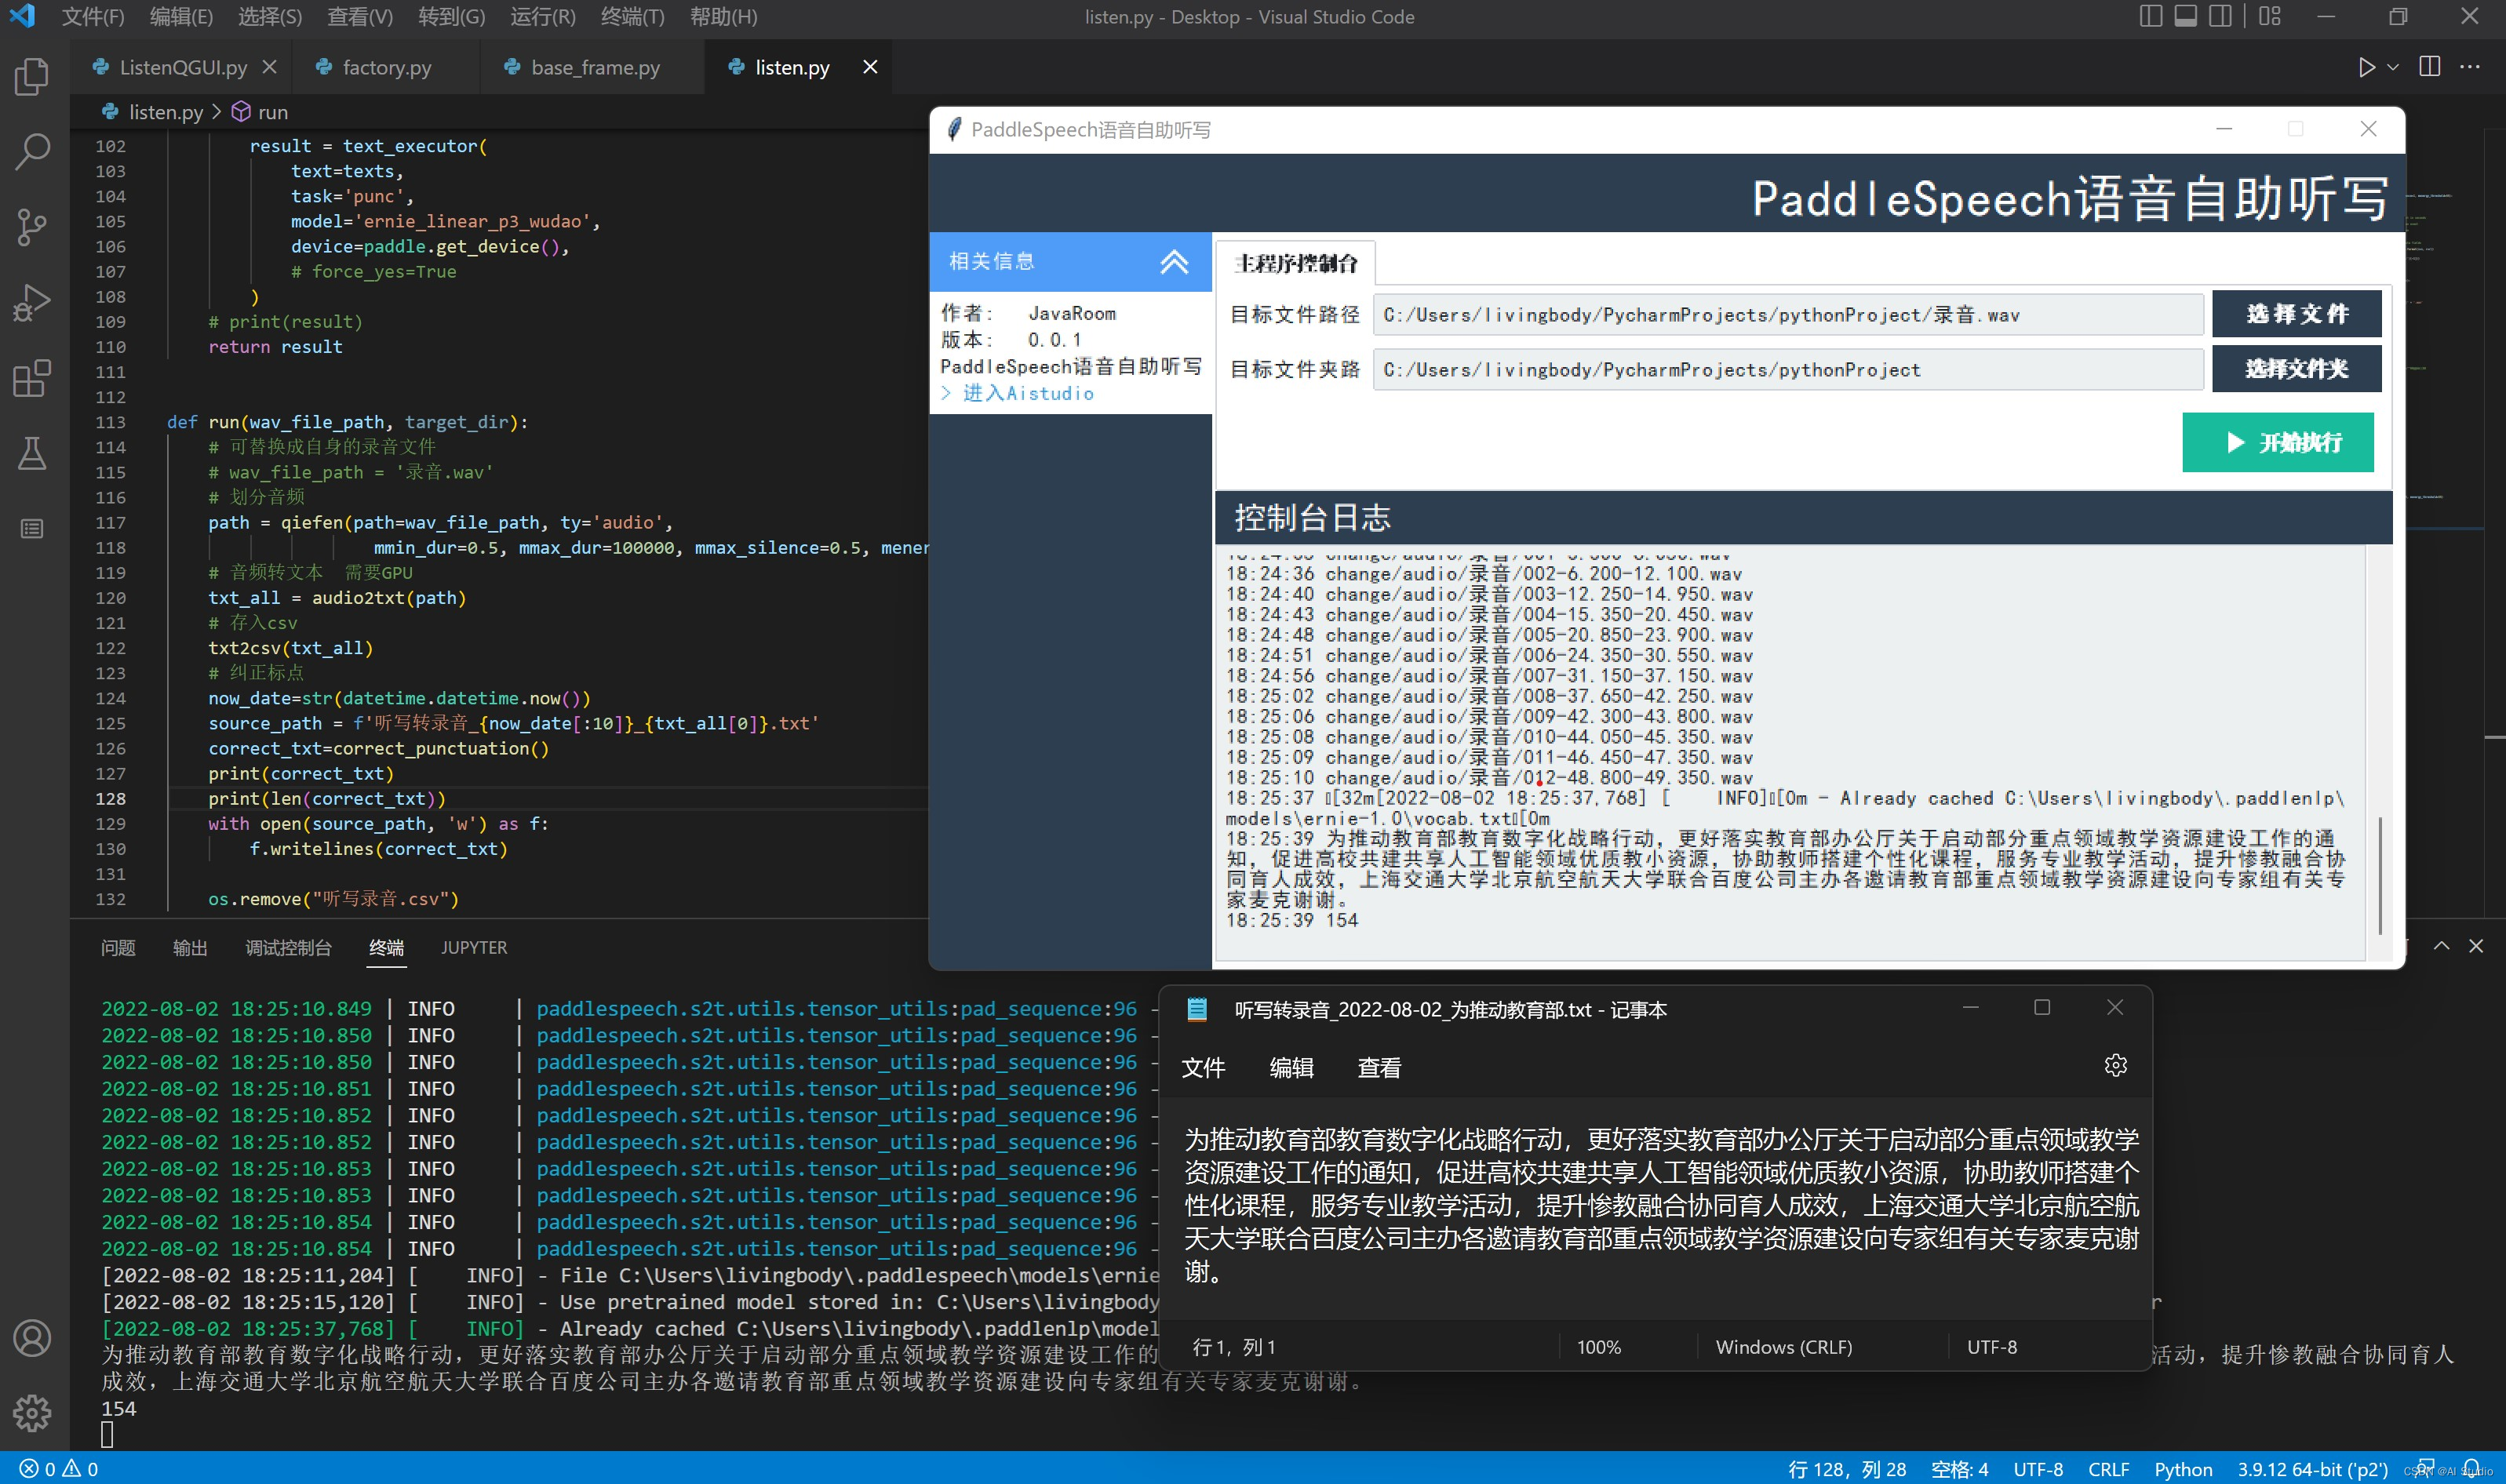The width and height of the screenshot is (2506, 1484).
Task: Open the Explorer view in activity bar
Action: pos(32,76)
